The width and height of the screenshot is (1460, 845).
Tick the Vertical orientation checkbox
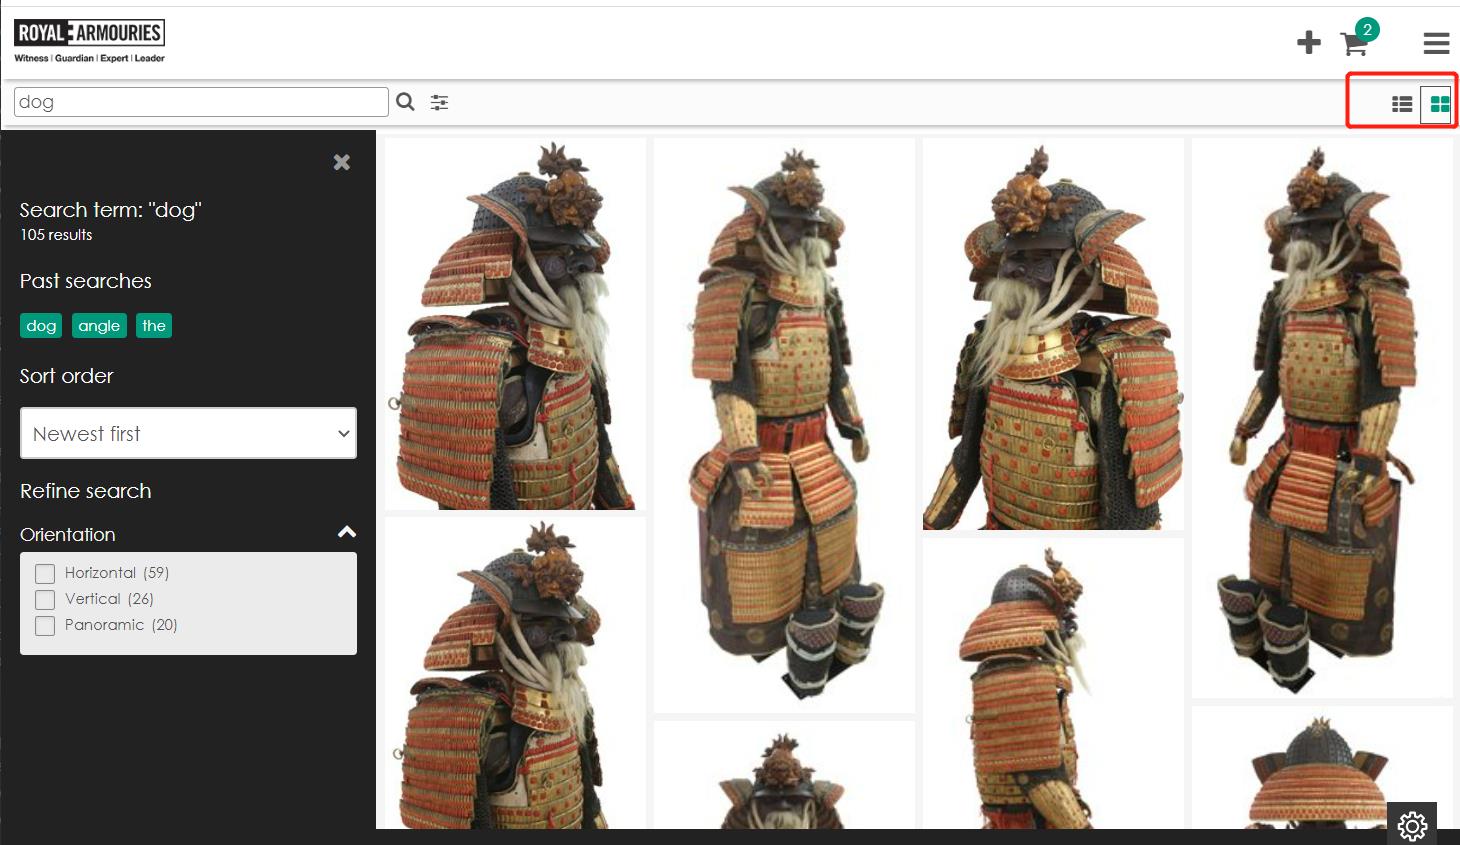[45, 600]
